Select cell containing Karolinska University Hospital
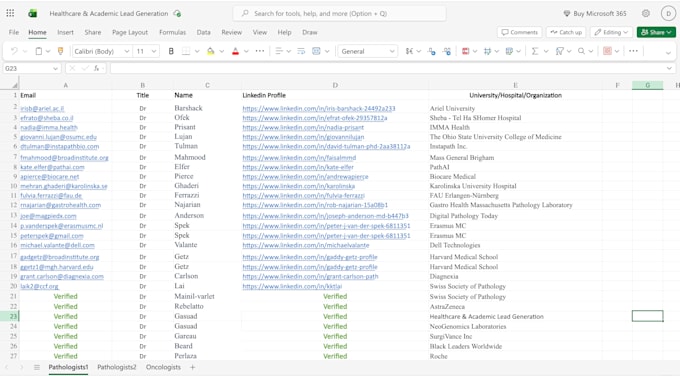 pyautogui.click(x=515, y=186)
